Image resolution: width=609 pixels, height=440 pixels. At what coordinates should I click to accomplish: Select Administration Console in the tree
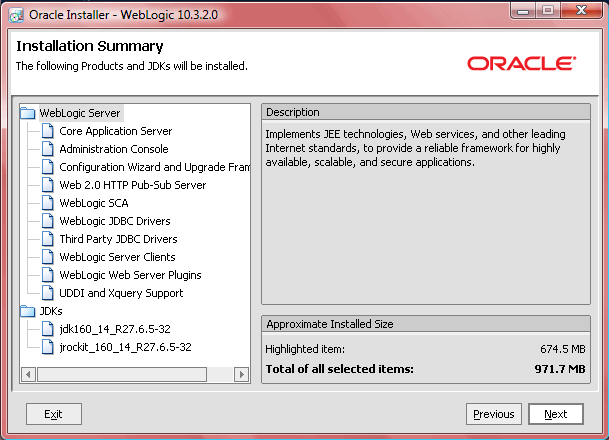click(114, 149)
